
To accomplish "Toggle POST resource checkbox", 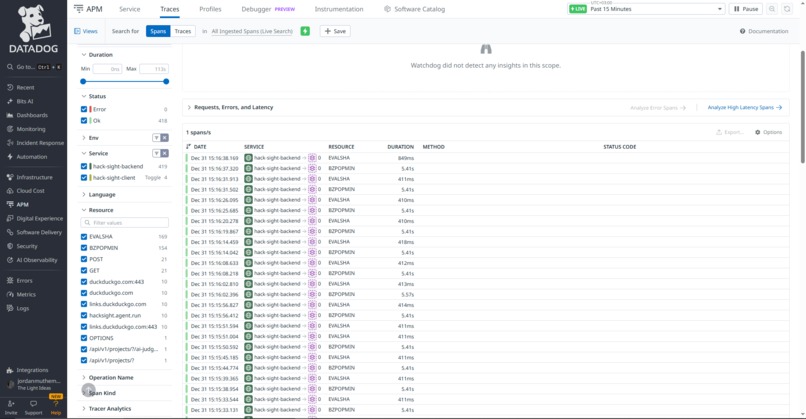I will tap(84, 259).
